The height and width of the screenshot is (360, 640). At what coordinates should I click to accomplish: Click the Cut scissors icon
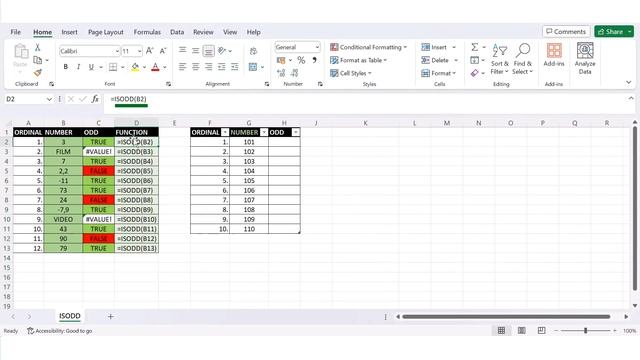point(38,47)
